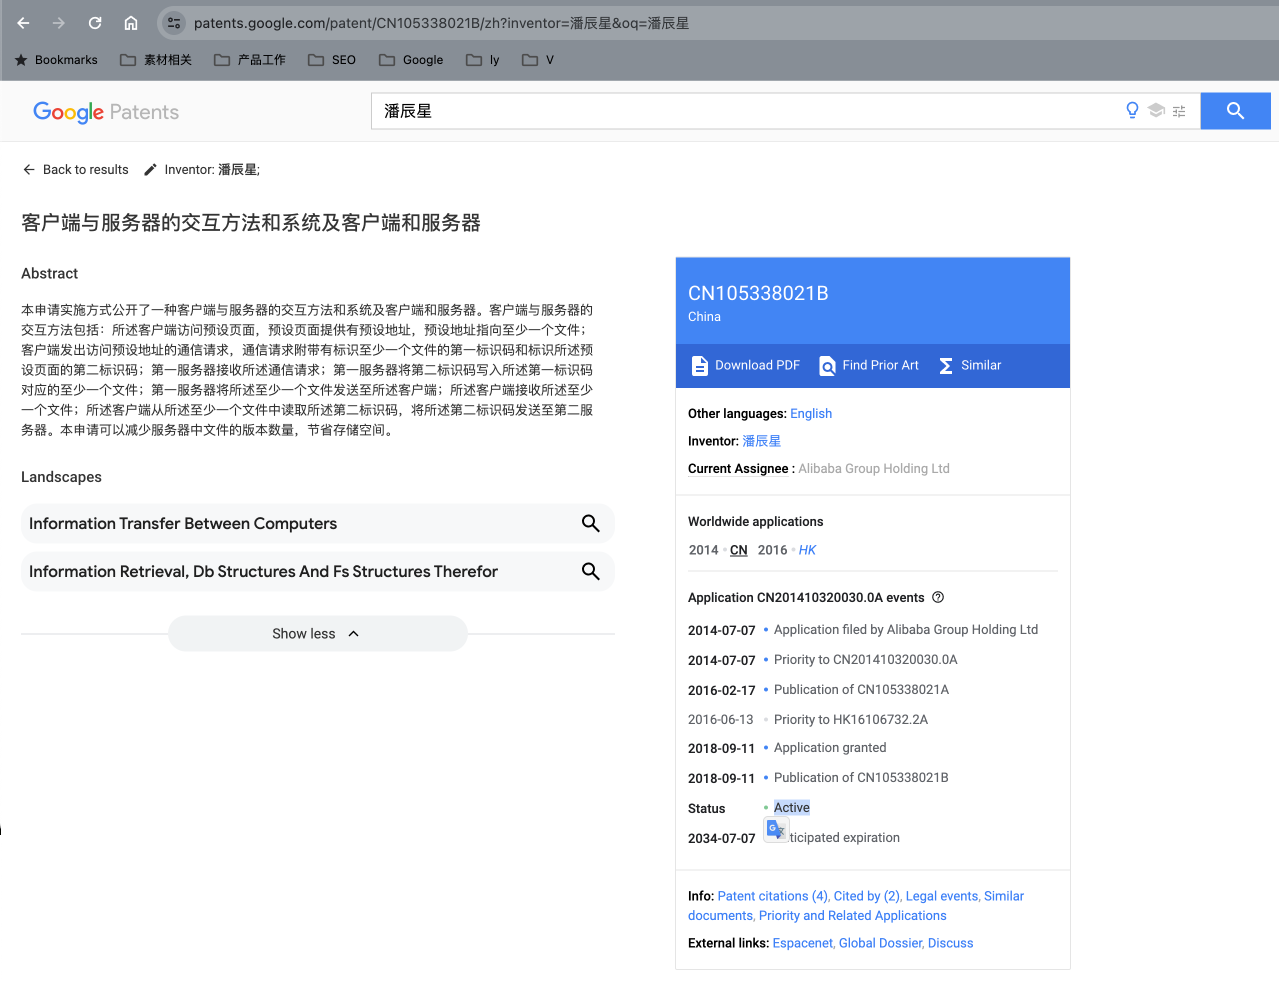Click the Current Assignee label
The image size is (1279, 981).
click(x=738, y=469)
